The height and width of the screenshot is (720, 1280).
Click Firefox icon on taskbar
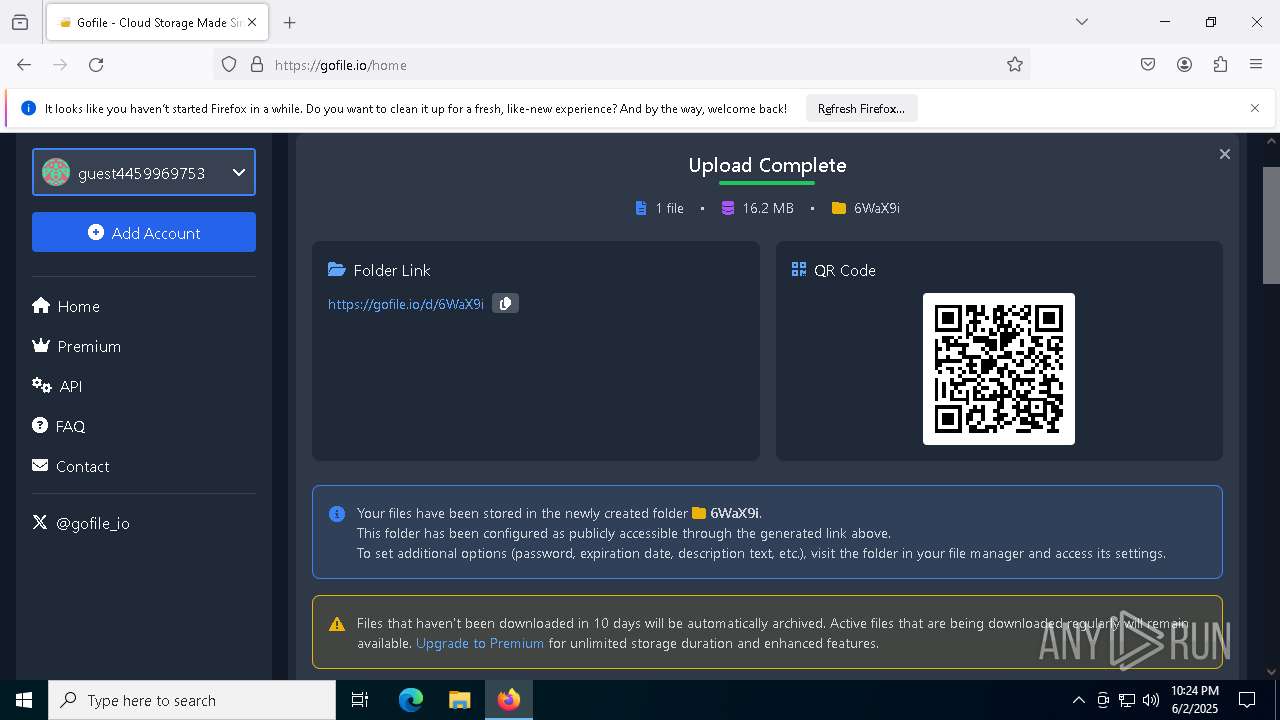509,700
